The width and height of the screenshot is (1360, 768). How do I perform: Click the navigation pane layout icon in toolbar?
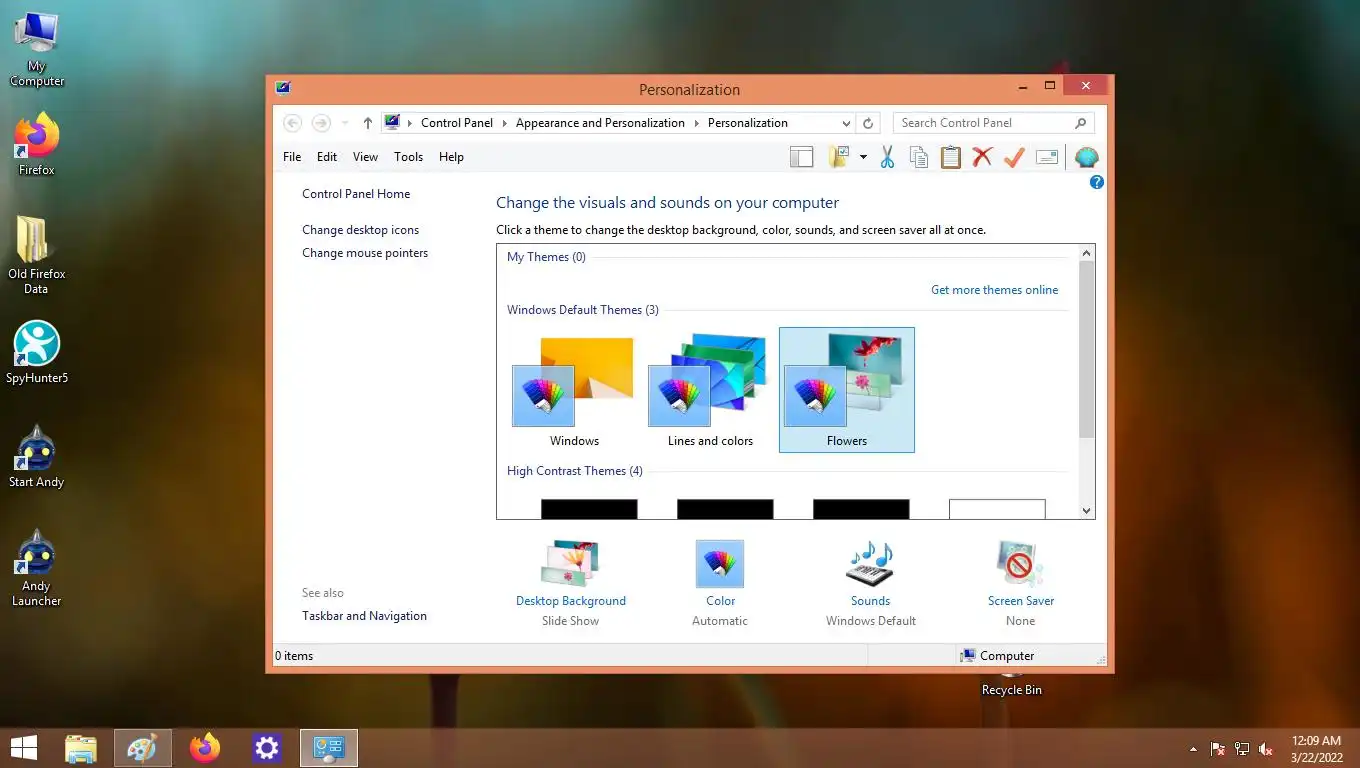(x=801, y=157)
